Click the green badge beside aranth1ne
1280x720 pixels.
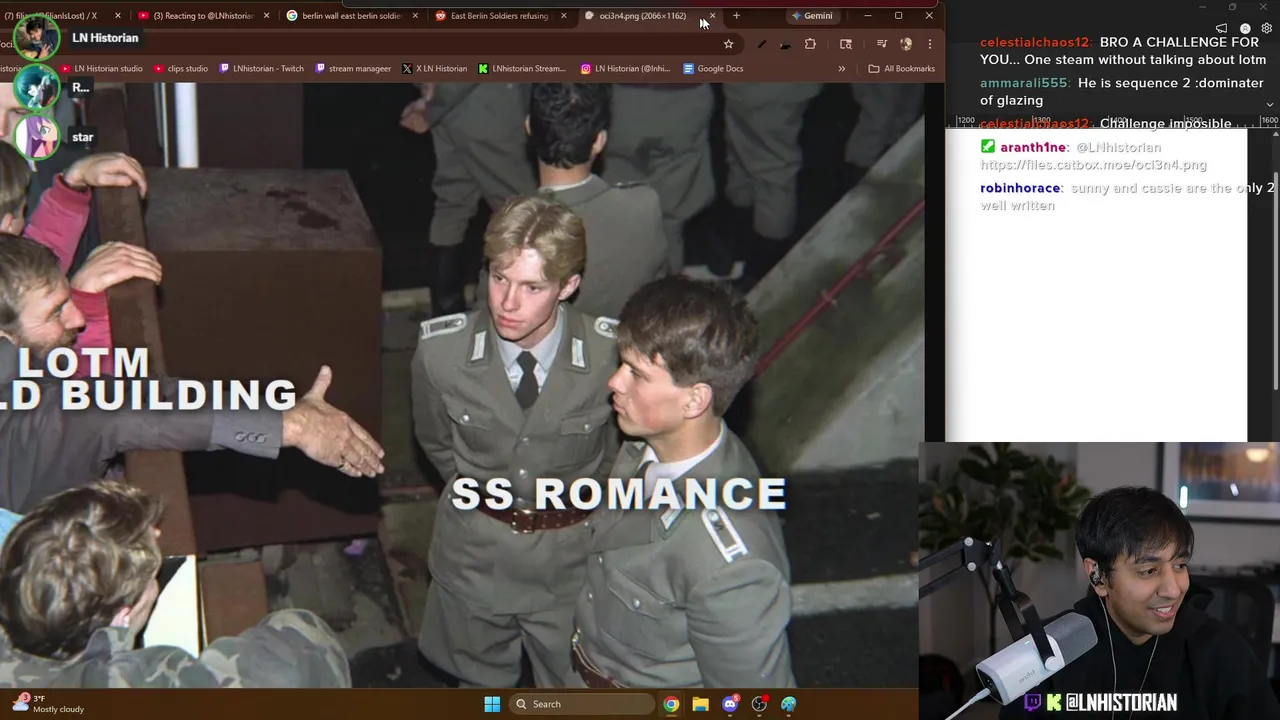(988, 147)
